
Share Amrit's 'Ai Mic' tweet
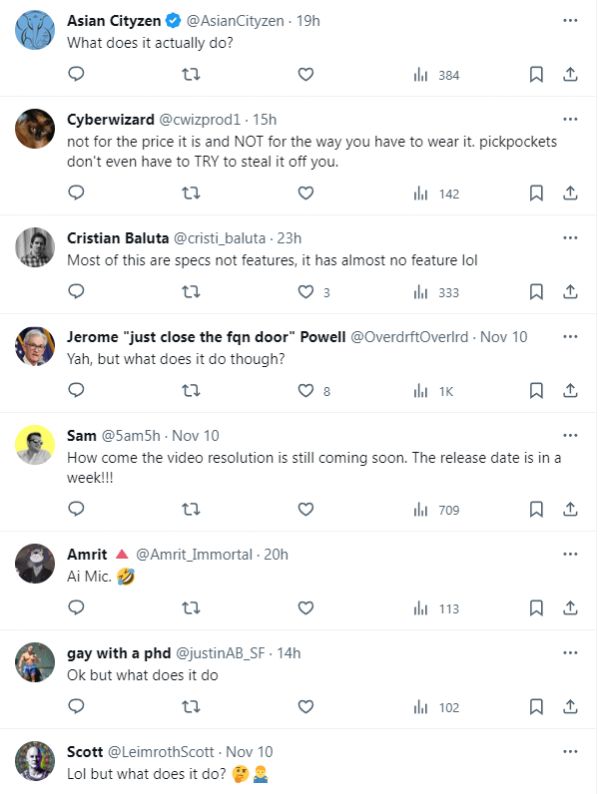point(570,608)
